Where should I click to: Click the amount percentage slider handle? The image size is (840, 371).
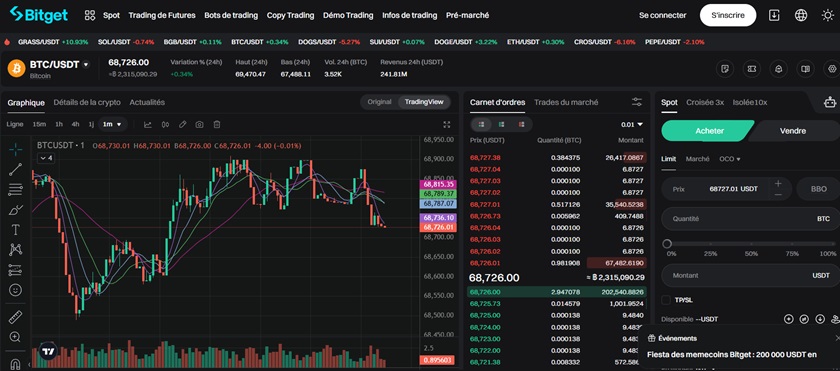click(667, 244)
